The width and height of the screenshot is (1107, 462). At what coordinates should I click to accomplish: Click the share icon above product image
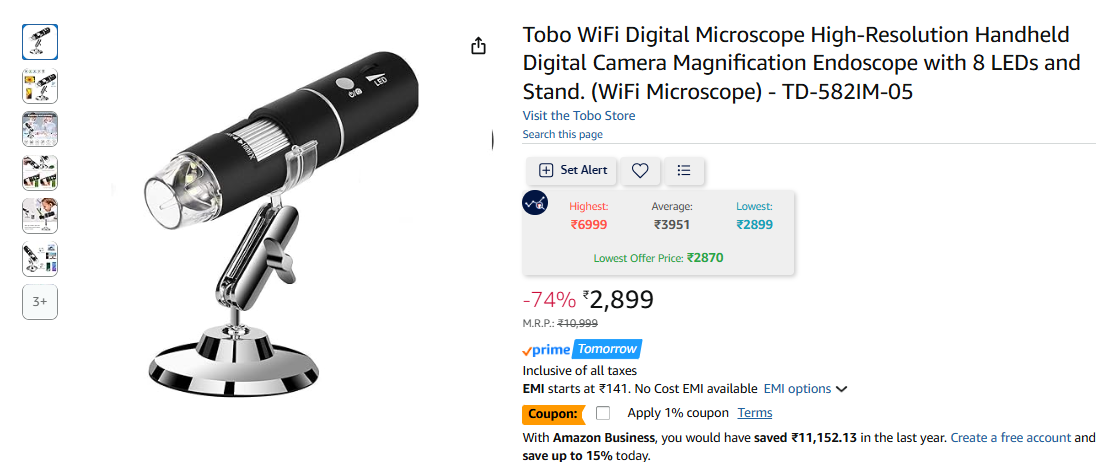tap(479, 47)
